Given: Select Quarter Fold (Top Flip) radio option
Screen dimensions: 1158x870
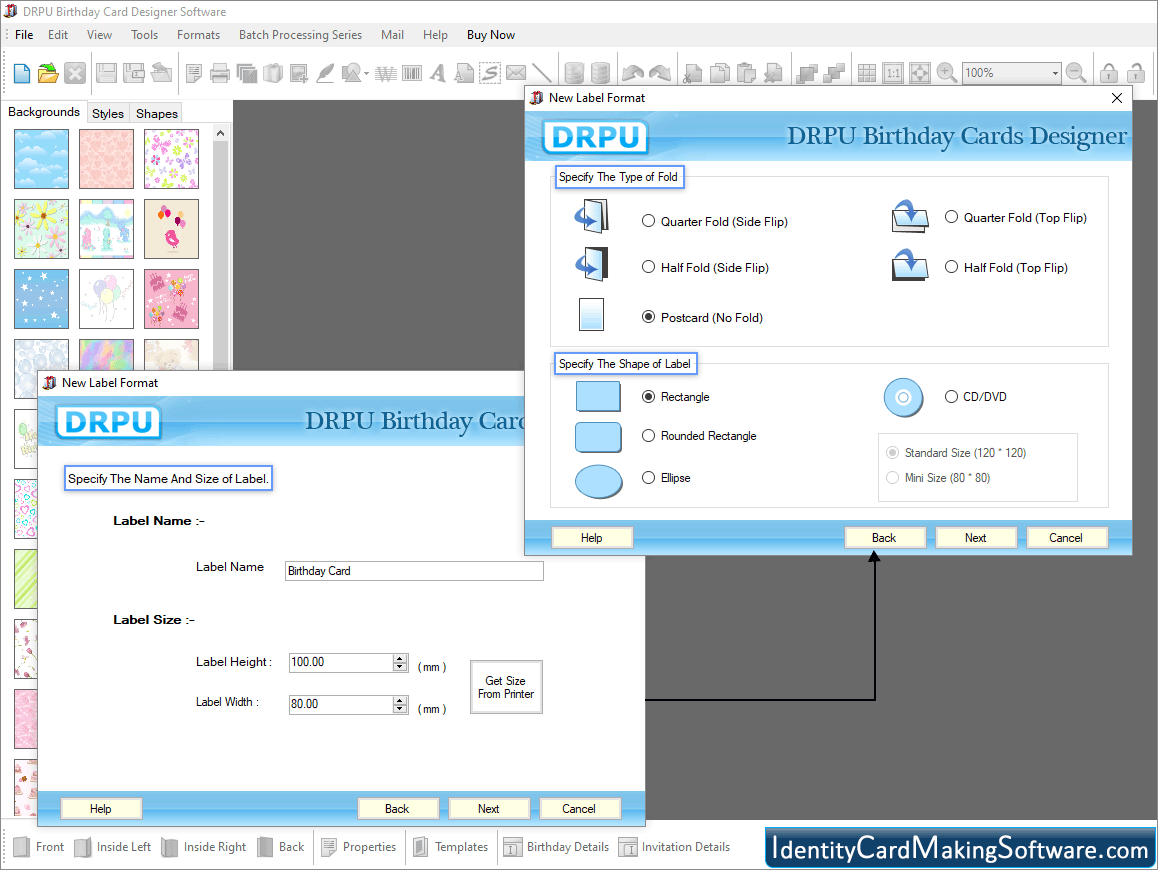Looking at the screenshot, I should point(951,217).
